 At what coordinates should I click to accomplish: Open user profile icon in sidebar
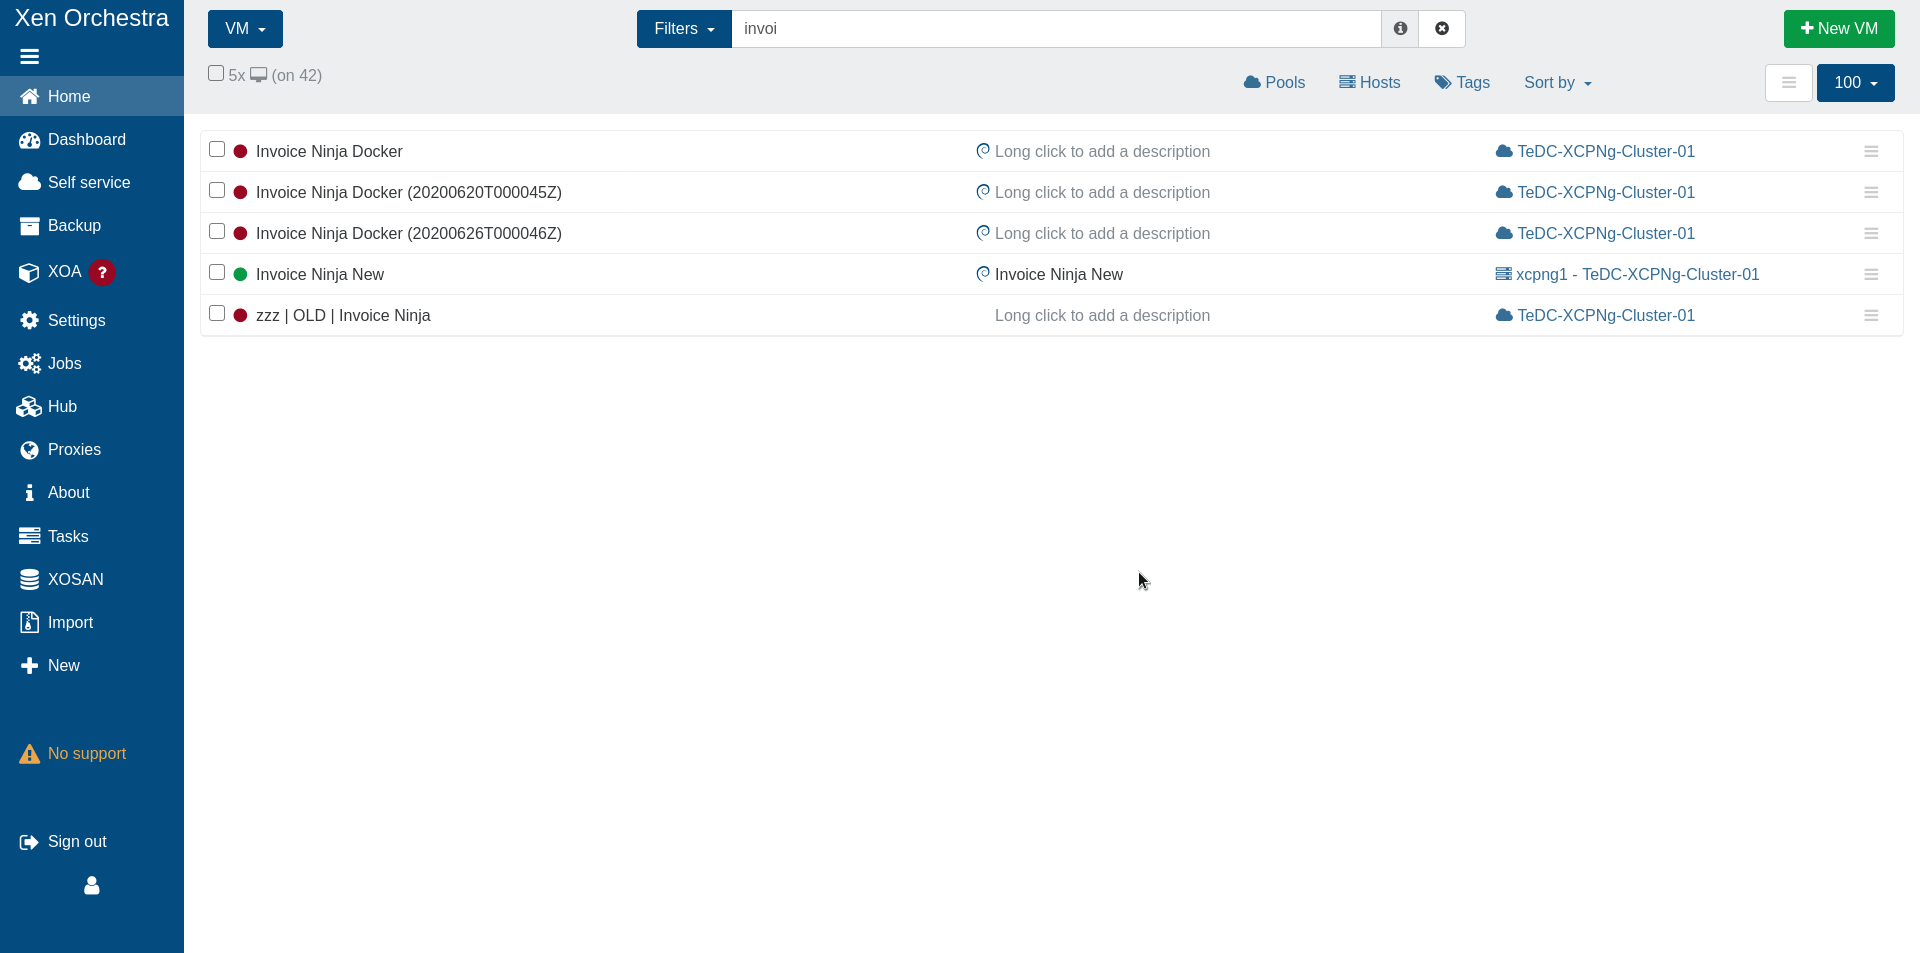point(92,886)
